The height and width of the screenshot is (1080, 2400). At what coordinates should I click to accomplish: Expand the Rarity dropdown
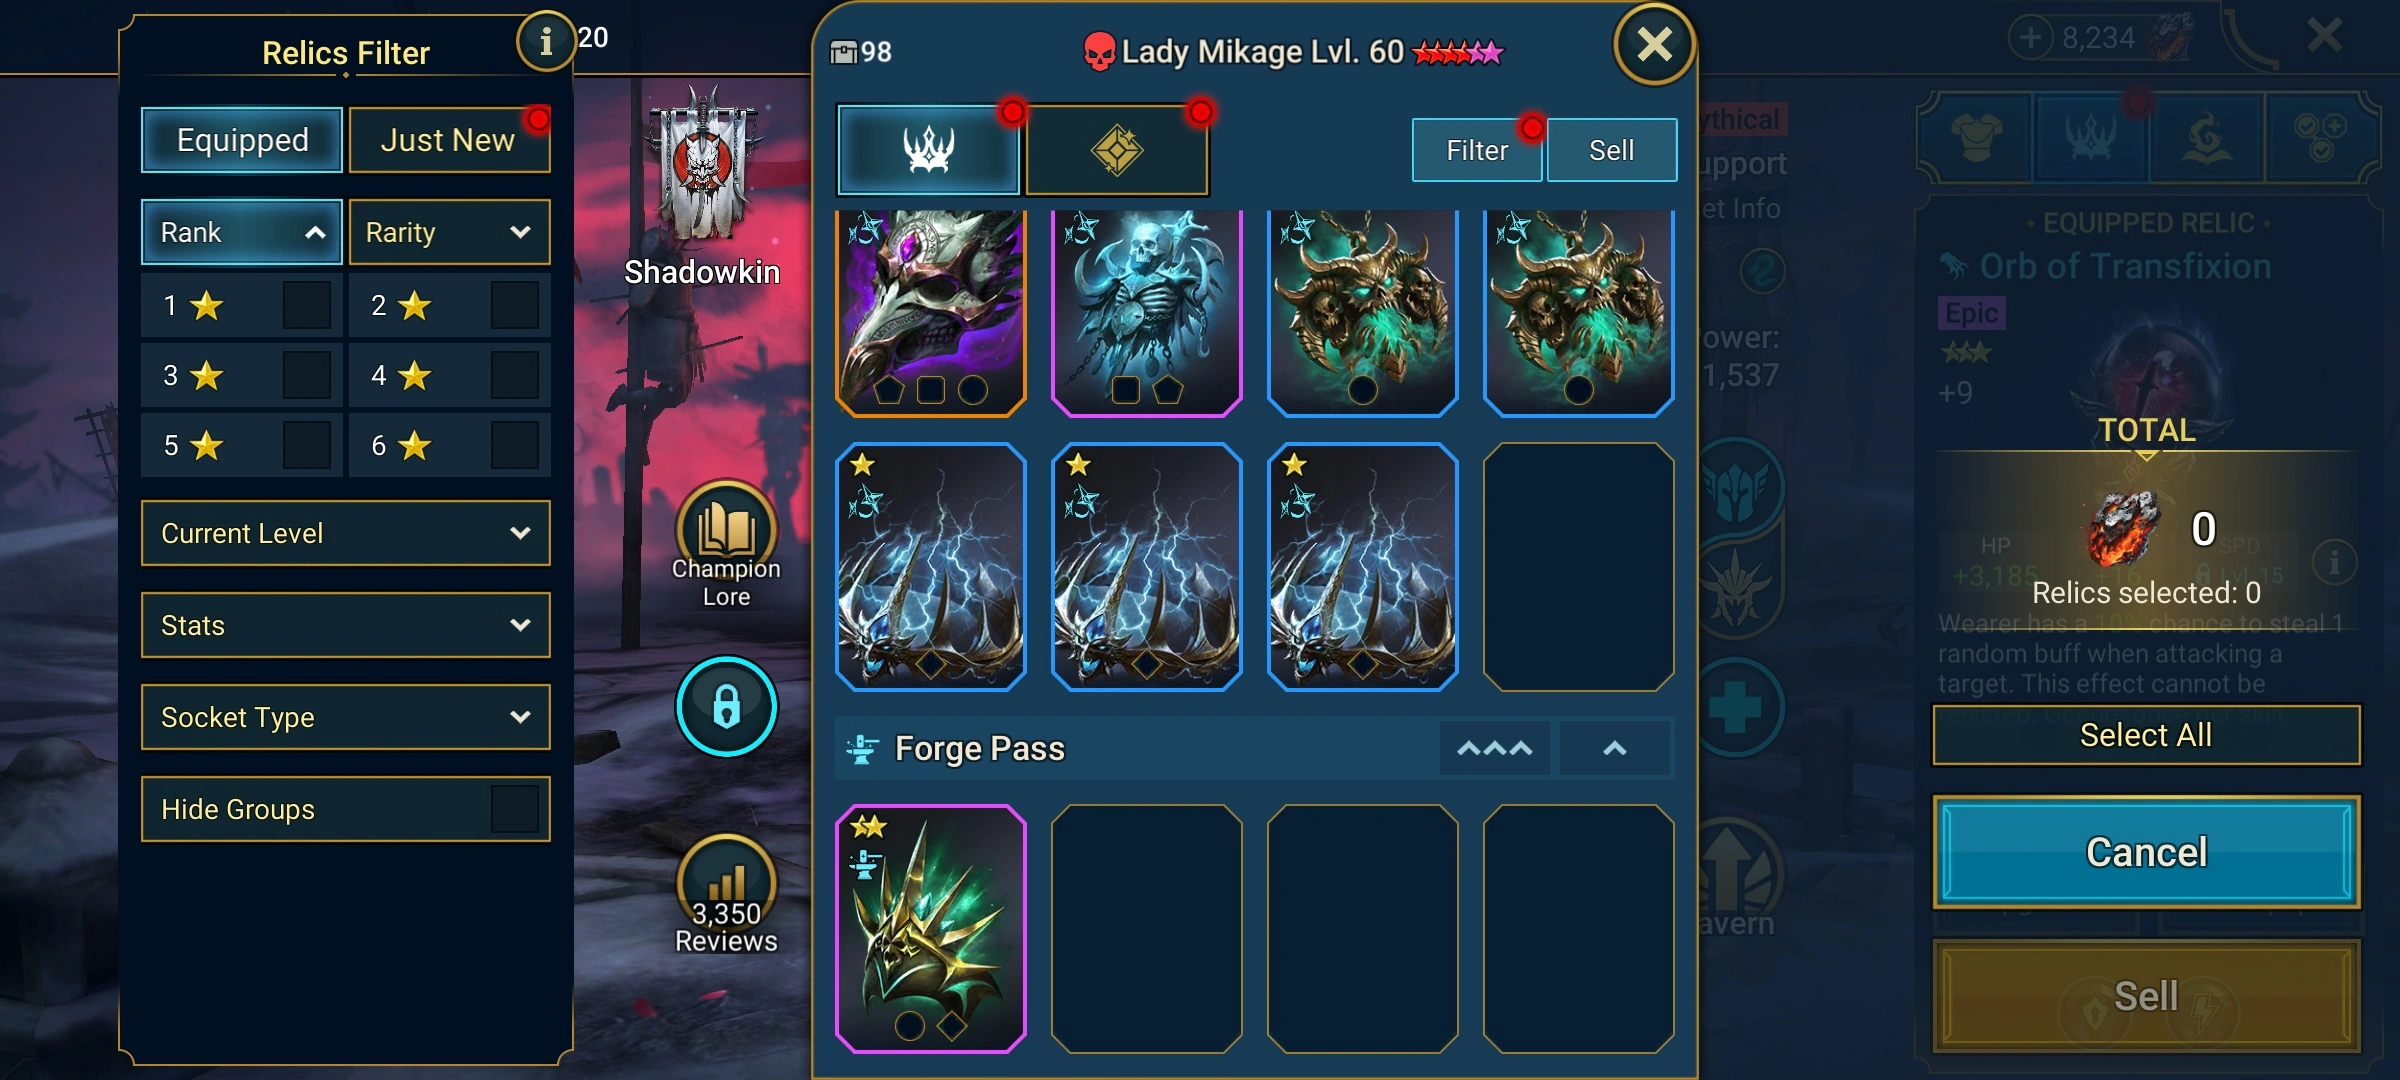(449, 232)
